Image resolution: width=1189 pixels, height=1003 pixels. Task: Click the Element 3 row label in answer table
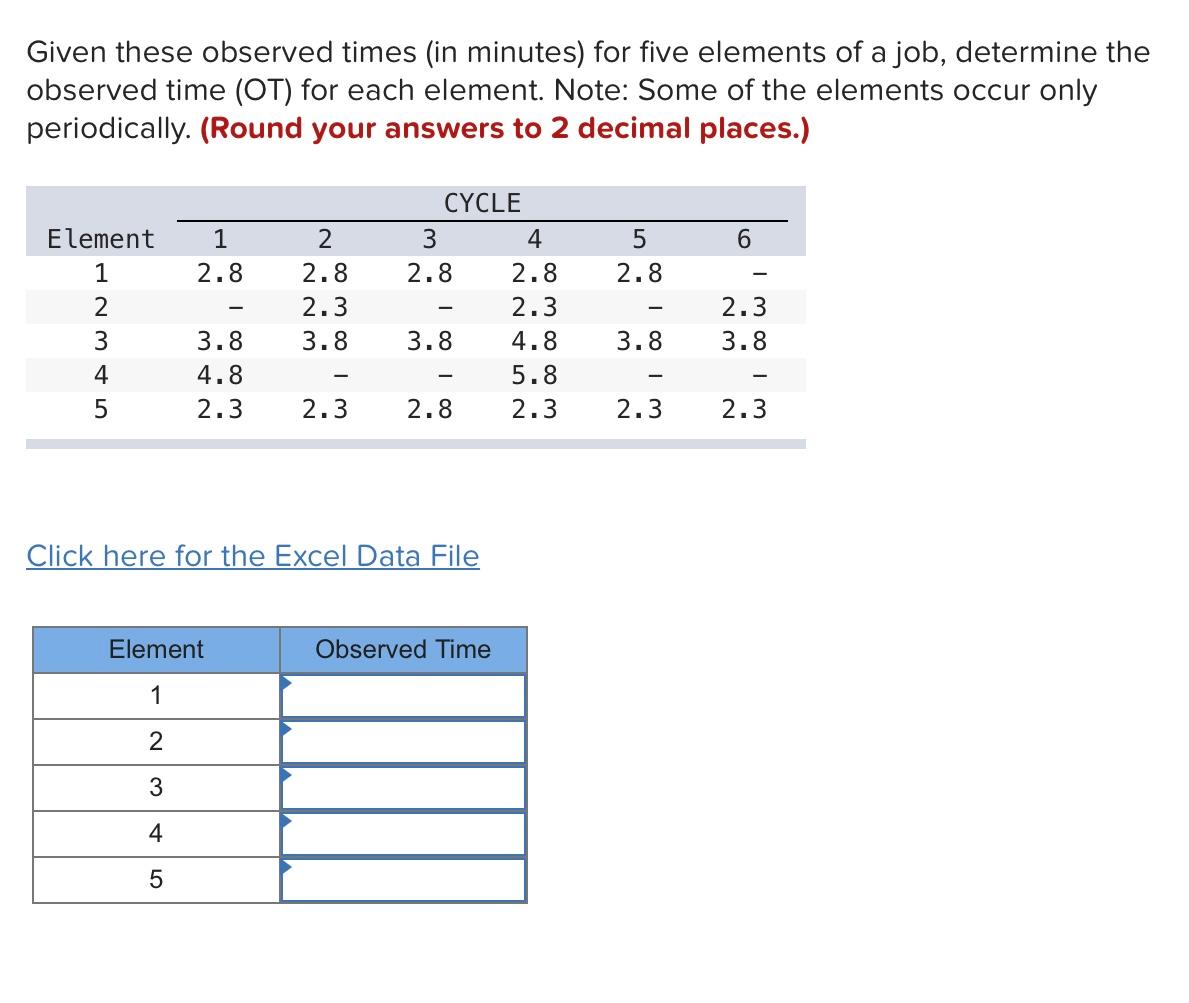click(x=155, y=787)
